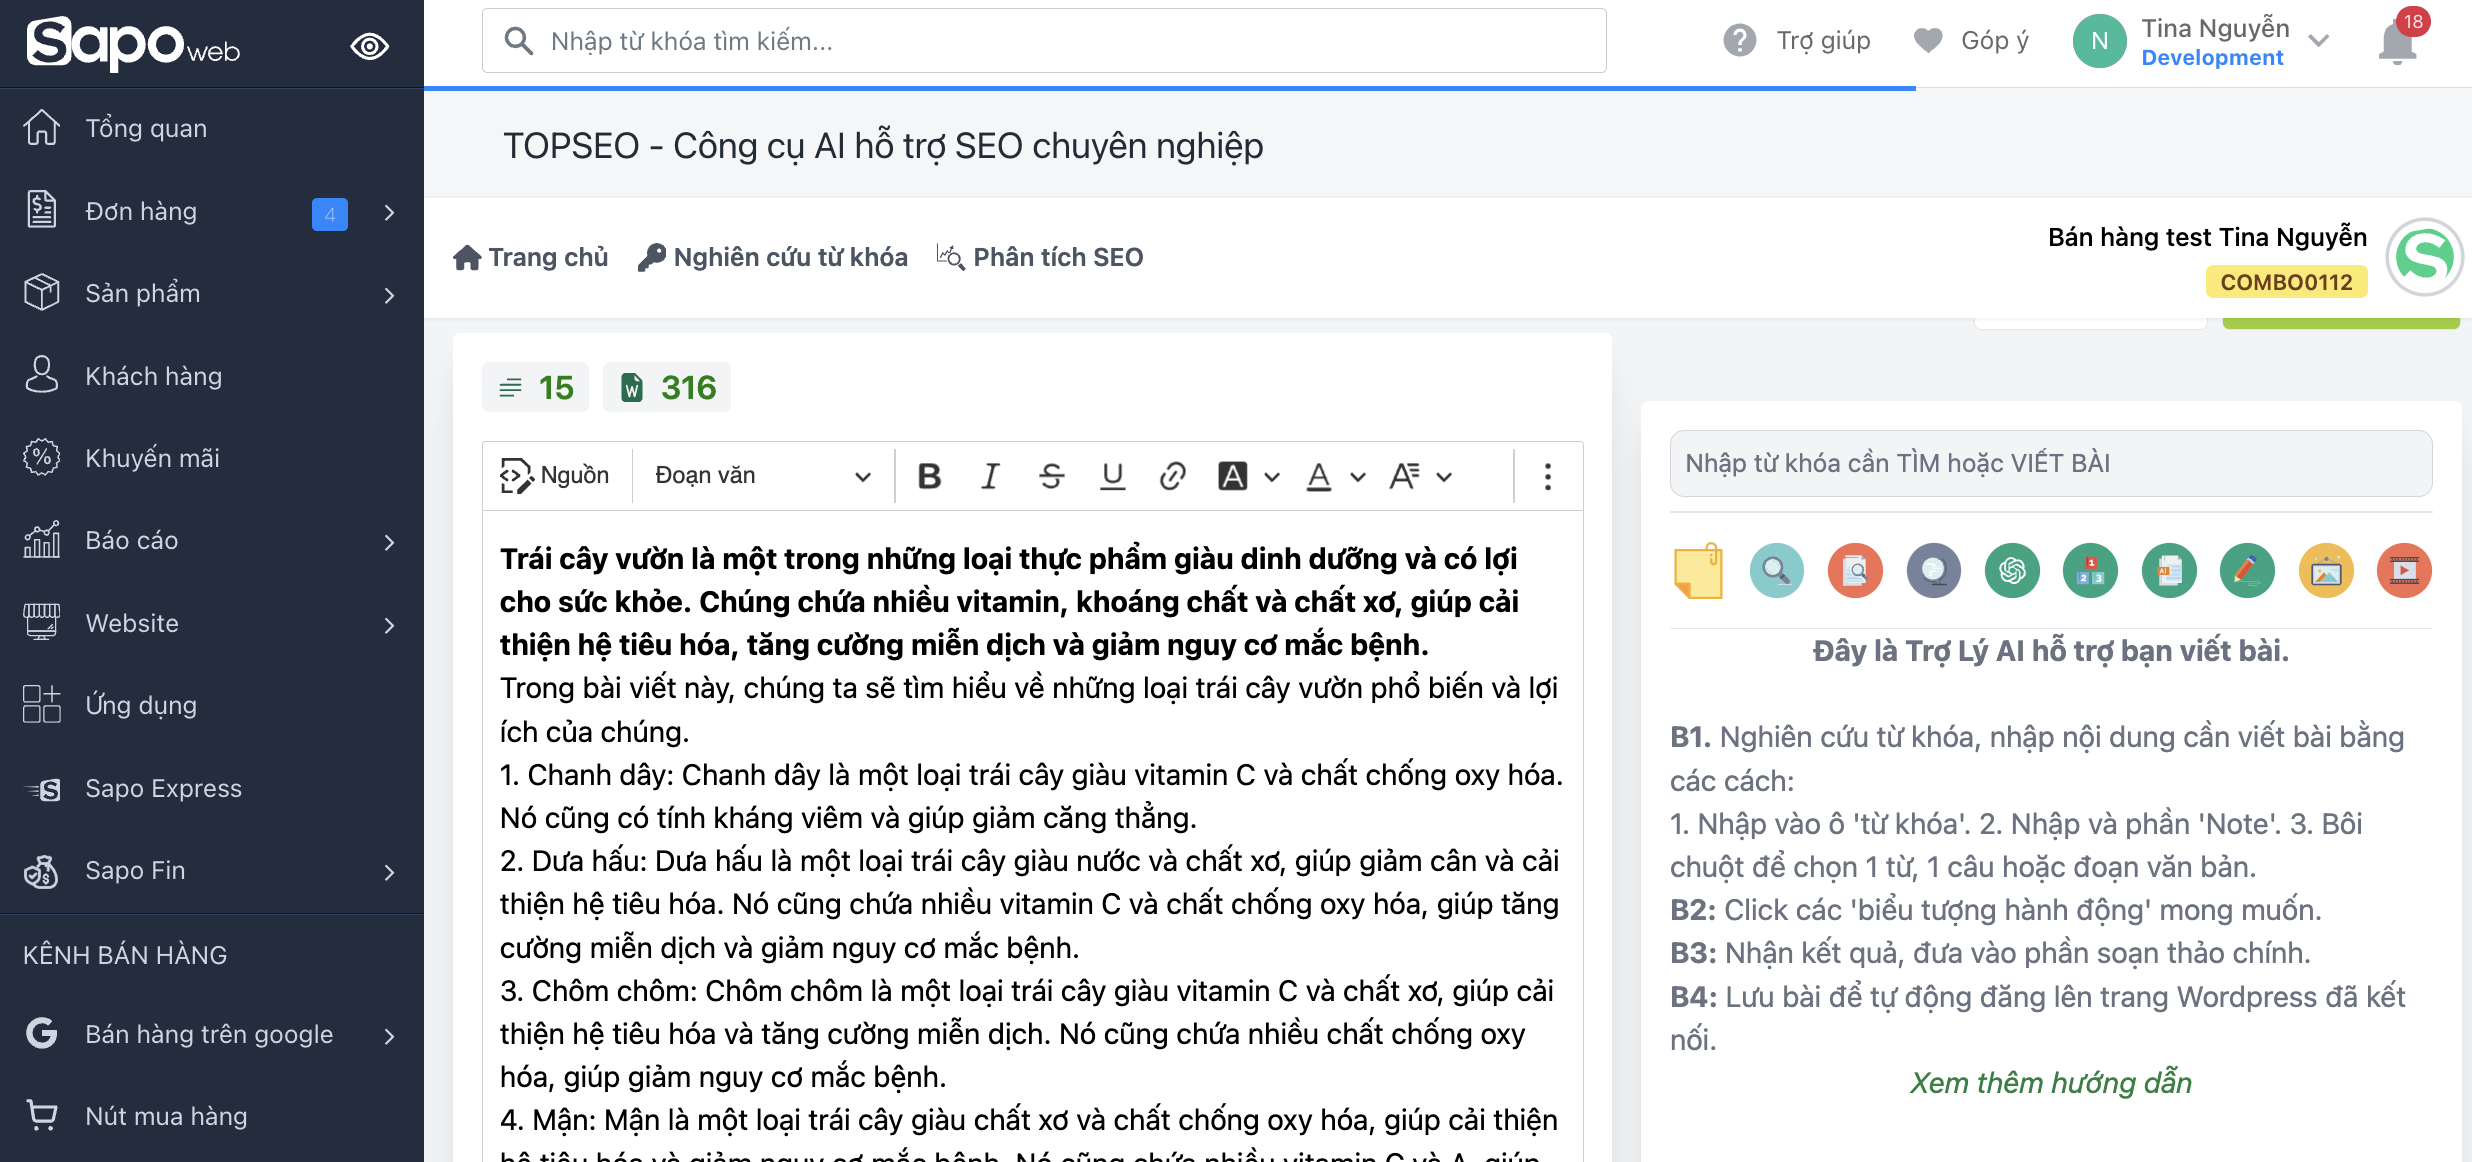Screen dimensions: 2472x1162
Task: Toggle the eye visibility icon beside Sapo logo
Action: pyautogui.click(x=370, y=45)
